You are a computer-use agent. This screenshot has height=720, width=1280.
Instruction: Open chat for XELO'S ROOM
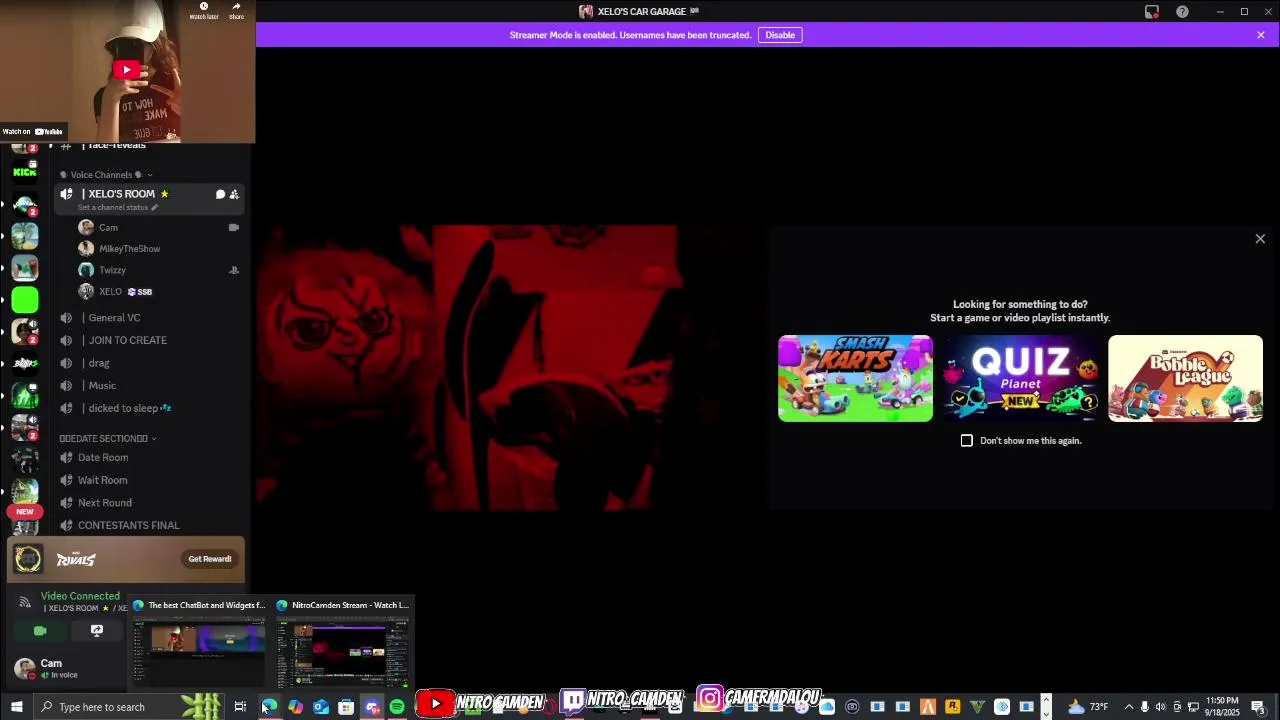220,194
